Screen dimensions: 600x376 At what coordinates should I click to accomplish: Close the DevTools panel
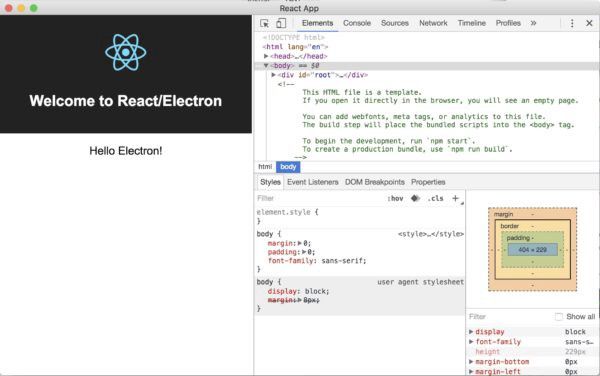tap(589, 23)
